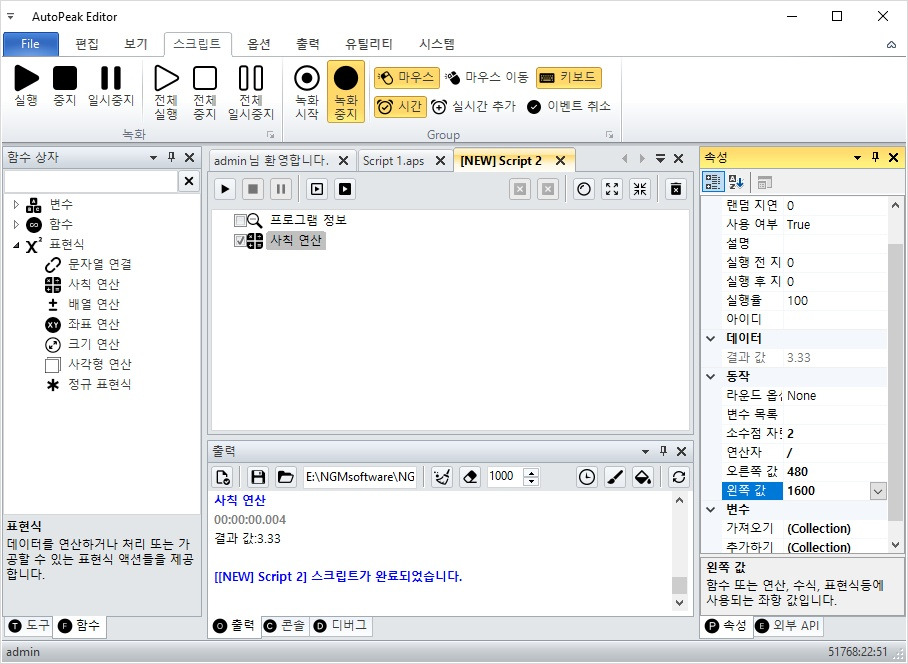
Task: Switch to 디버그 bottom tab
Action: pos(340,625)
